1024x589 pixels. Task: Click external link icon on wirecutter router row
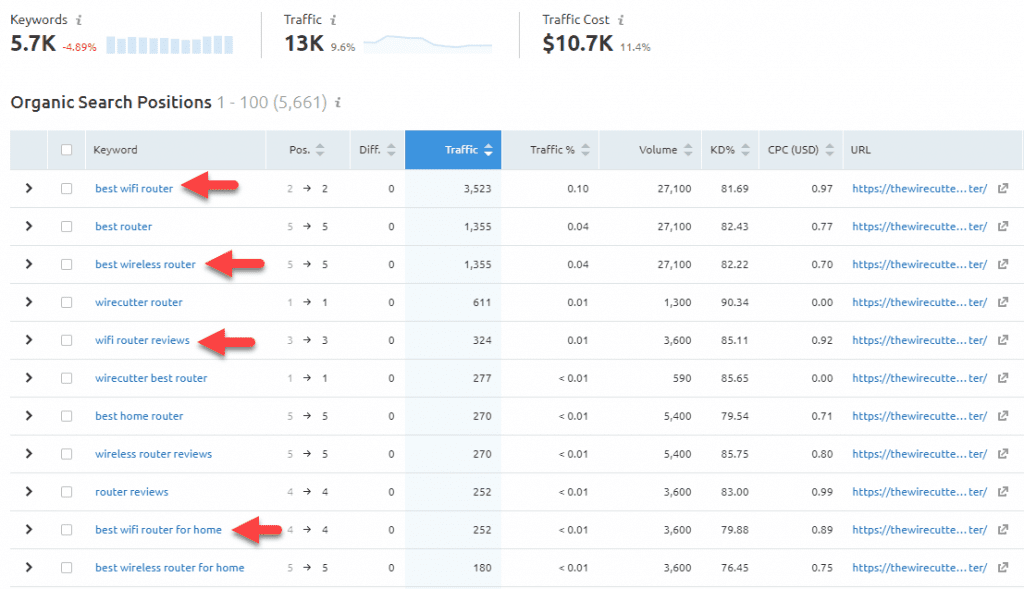(x=1003, y=302)
